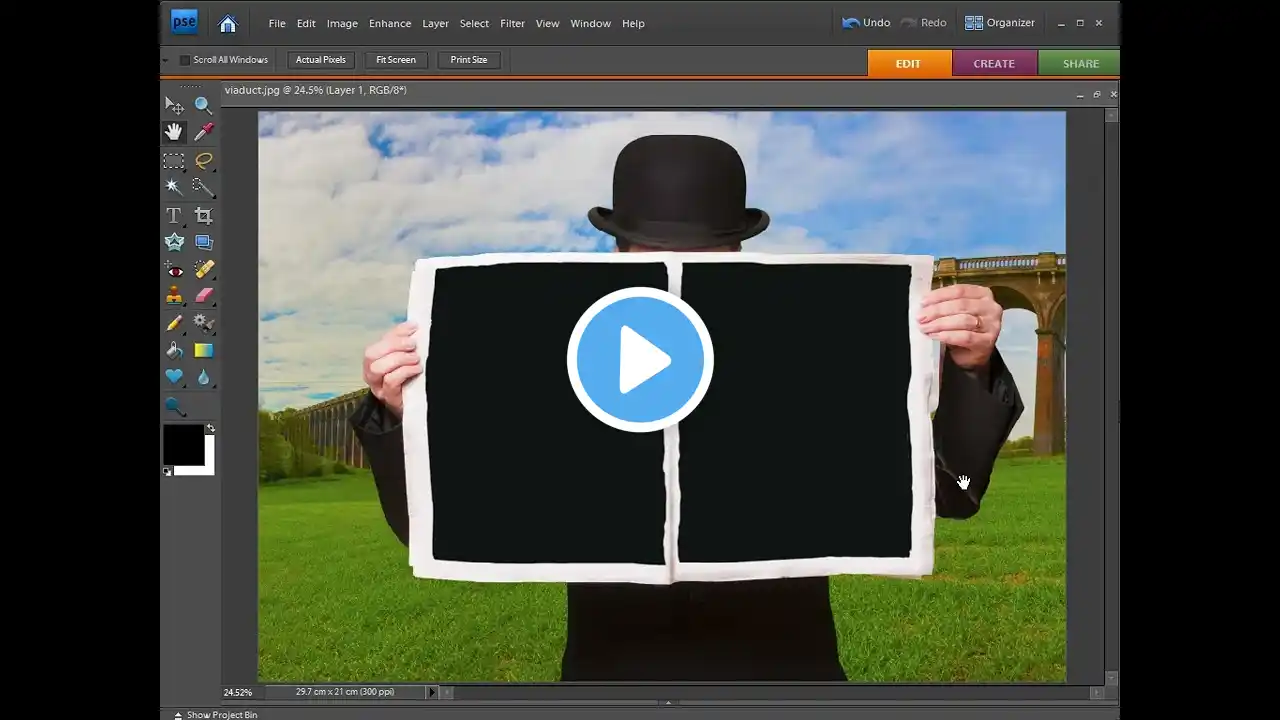
Task: Select the Red Eye Removal tool
Action: coord(174,269)
